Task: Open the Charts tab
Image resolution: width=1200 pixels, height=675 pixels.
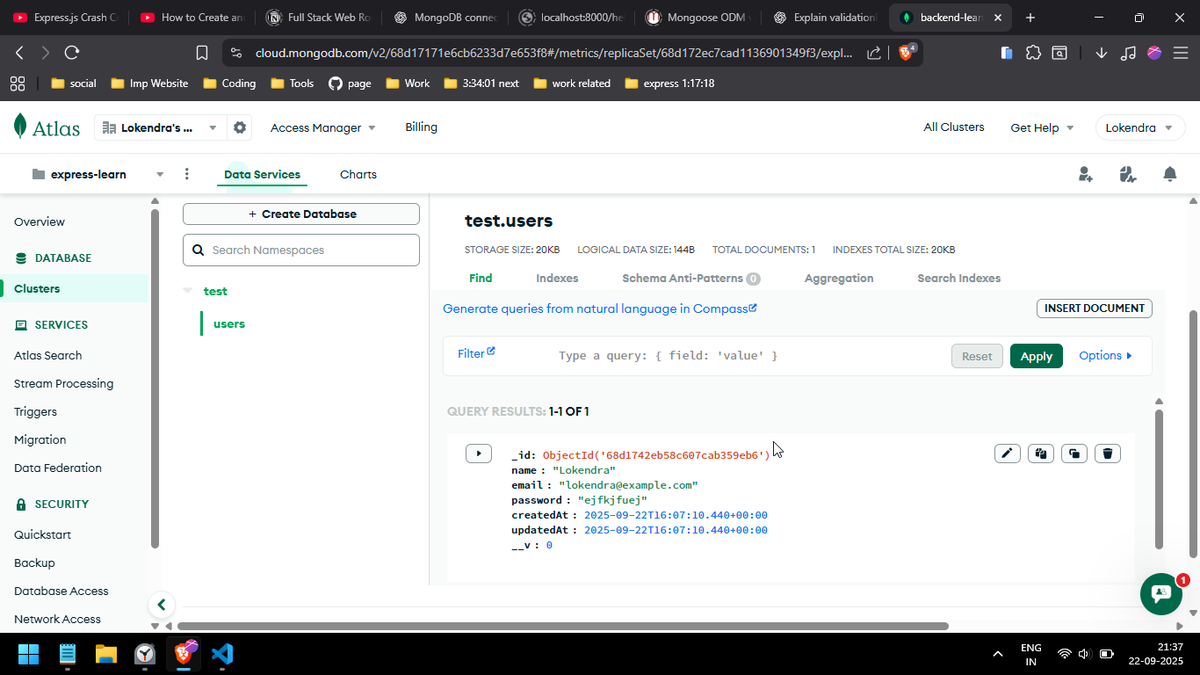Action: click(358, 174)
